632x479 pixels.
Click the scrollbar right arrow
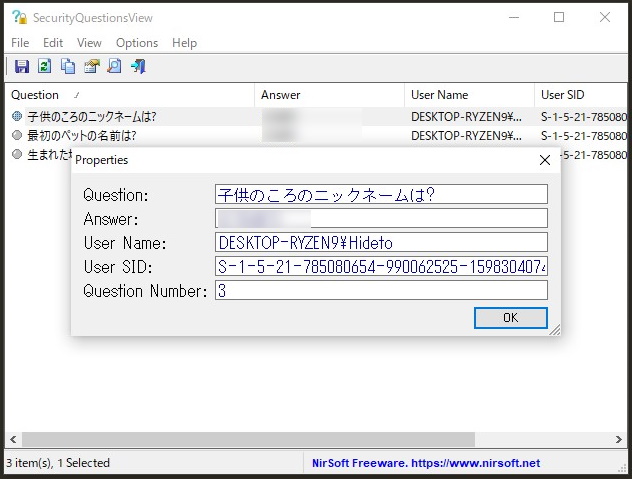tap(619, 439)
